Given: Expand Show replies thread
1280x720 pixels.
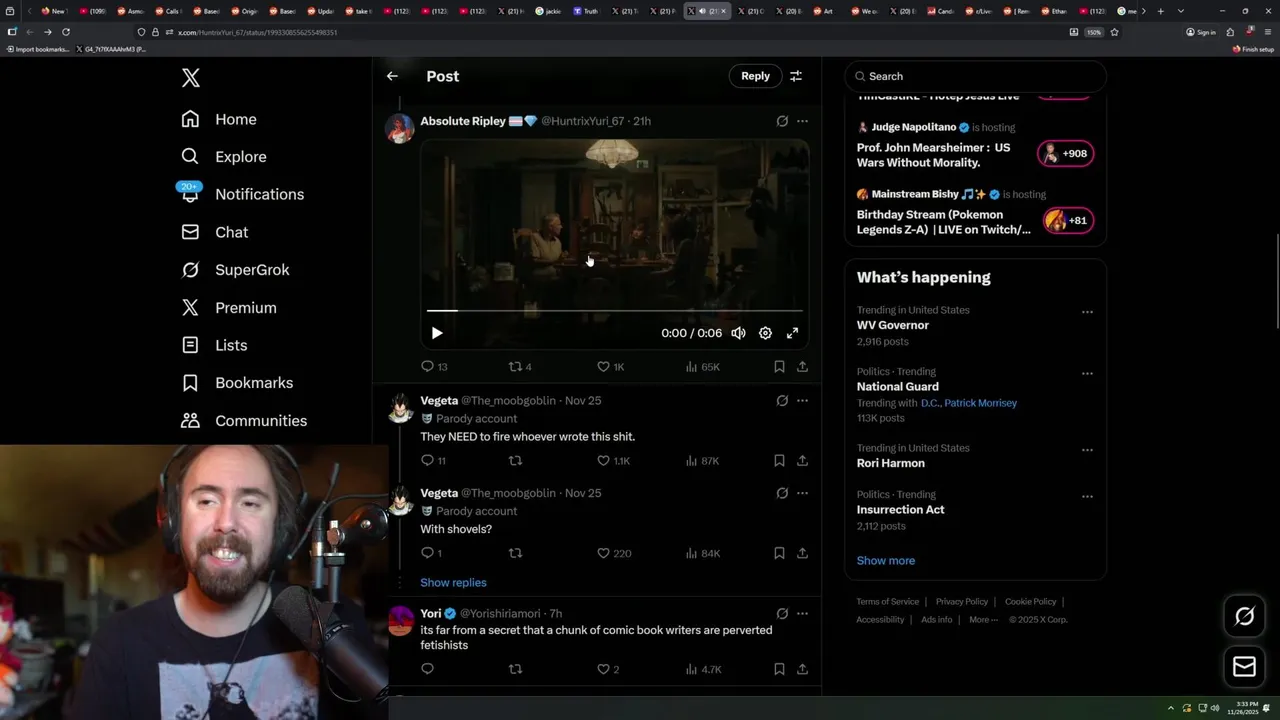Looking at the screenshot, I should [x=453, y=583].
